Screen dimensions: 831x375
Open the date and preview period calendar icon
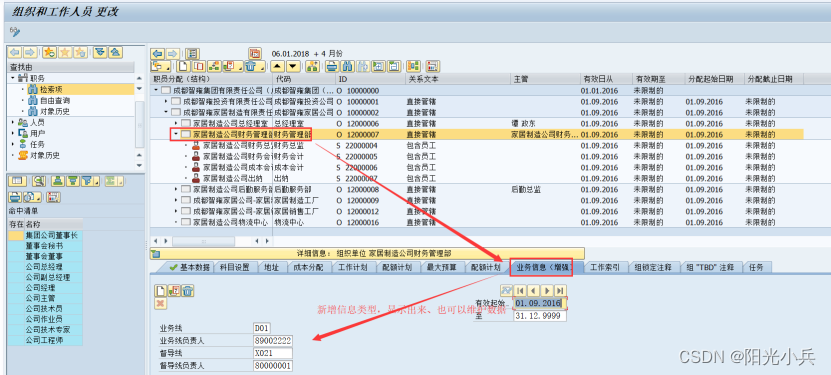tap(255, 53)
